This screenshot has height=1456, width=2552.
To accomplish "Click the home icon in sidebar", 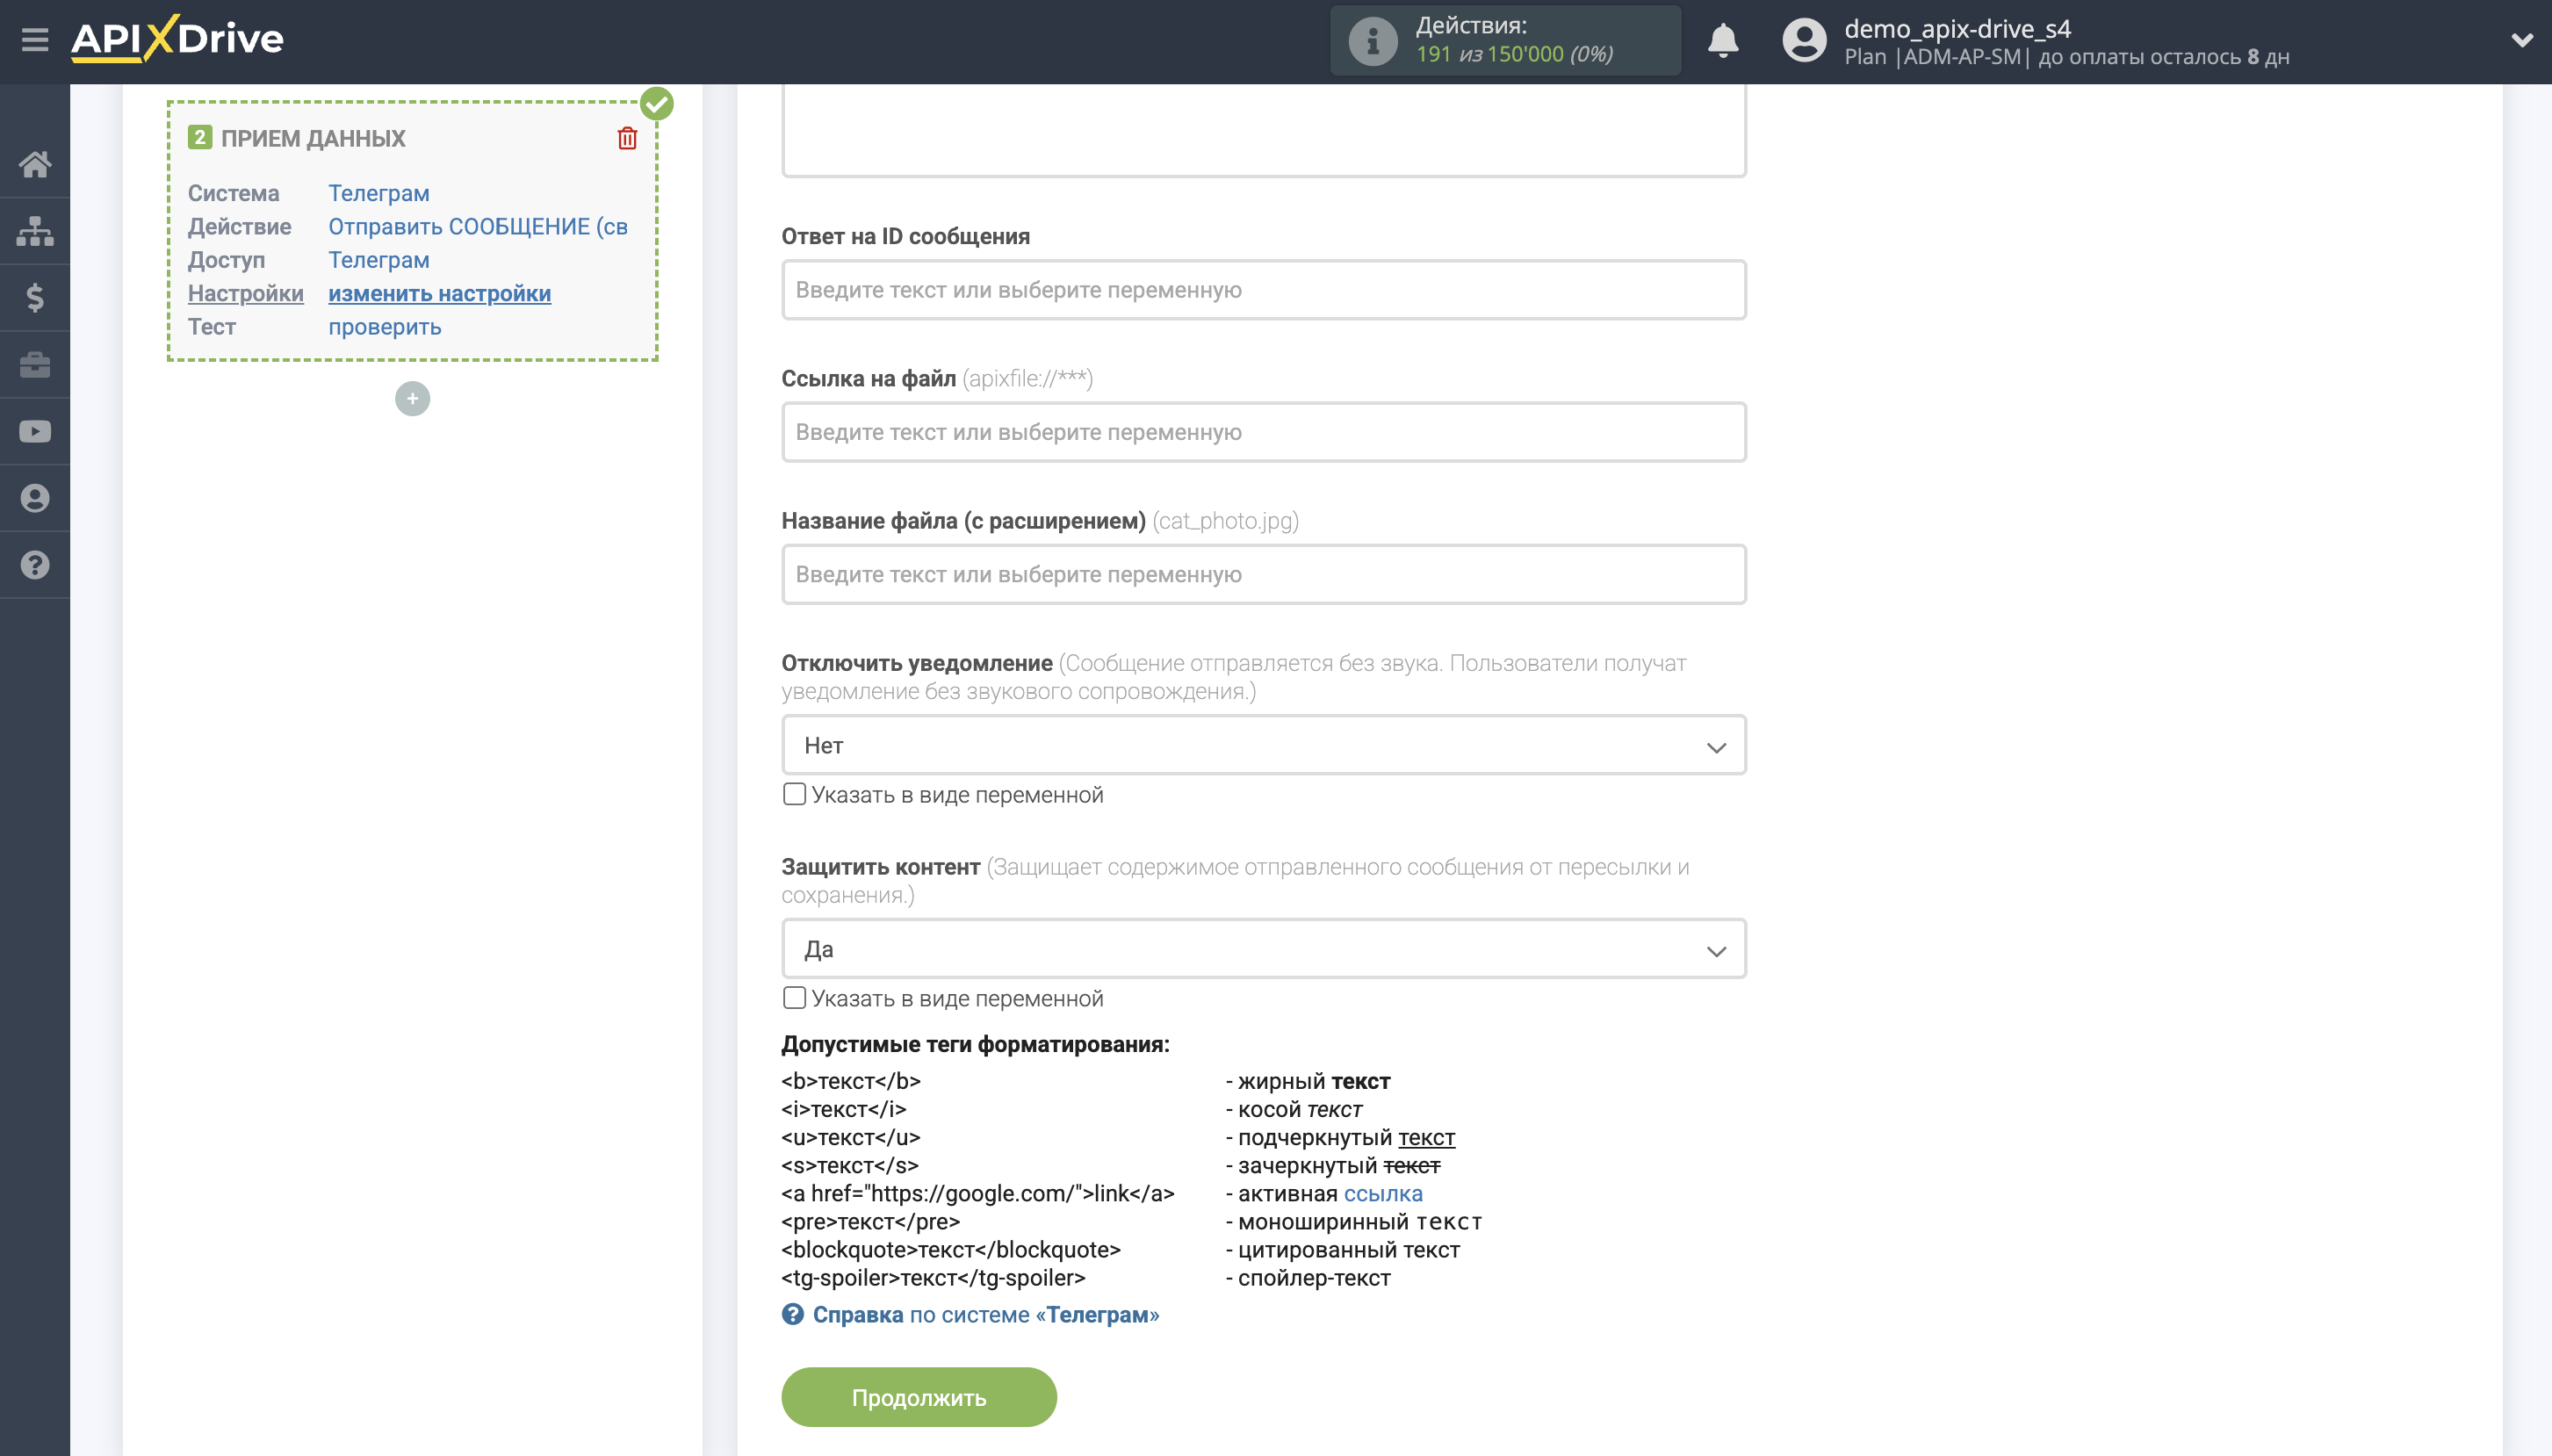I will (x=35, y=164).
